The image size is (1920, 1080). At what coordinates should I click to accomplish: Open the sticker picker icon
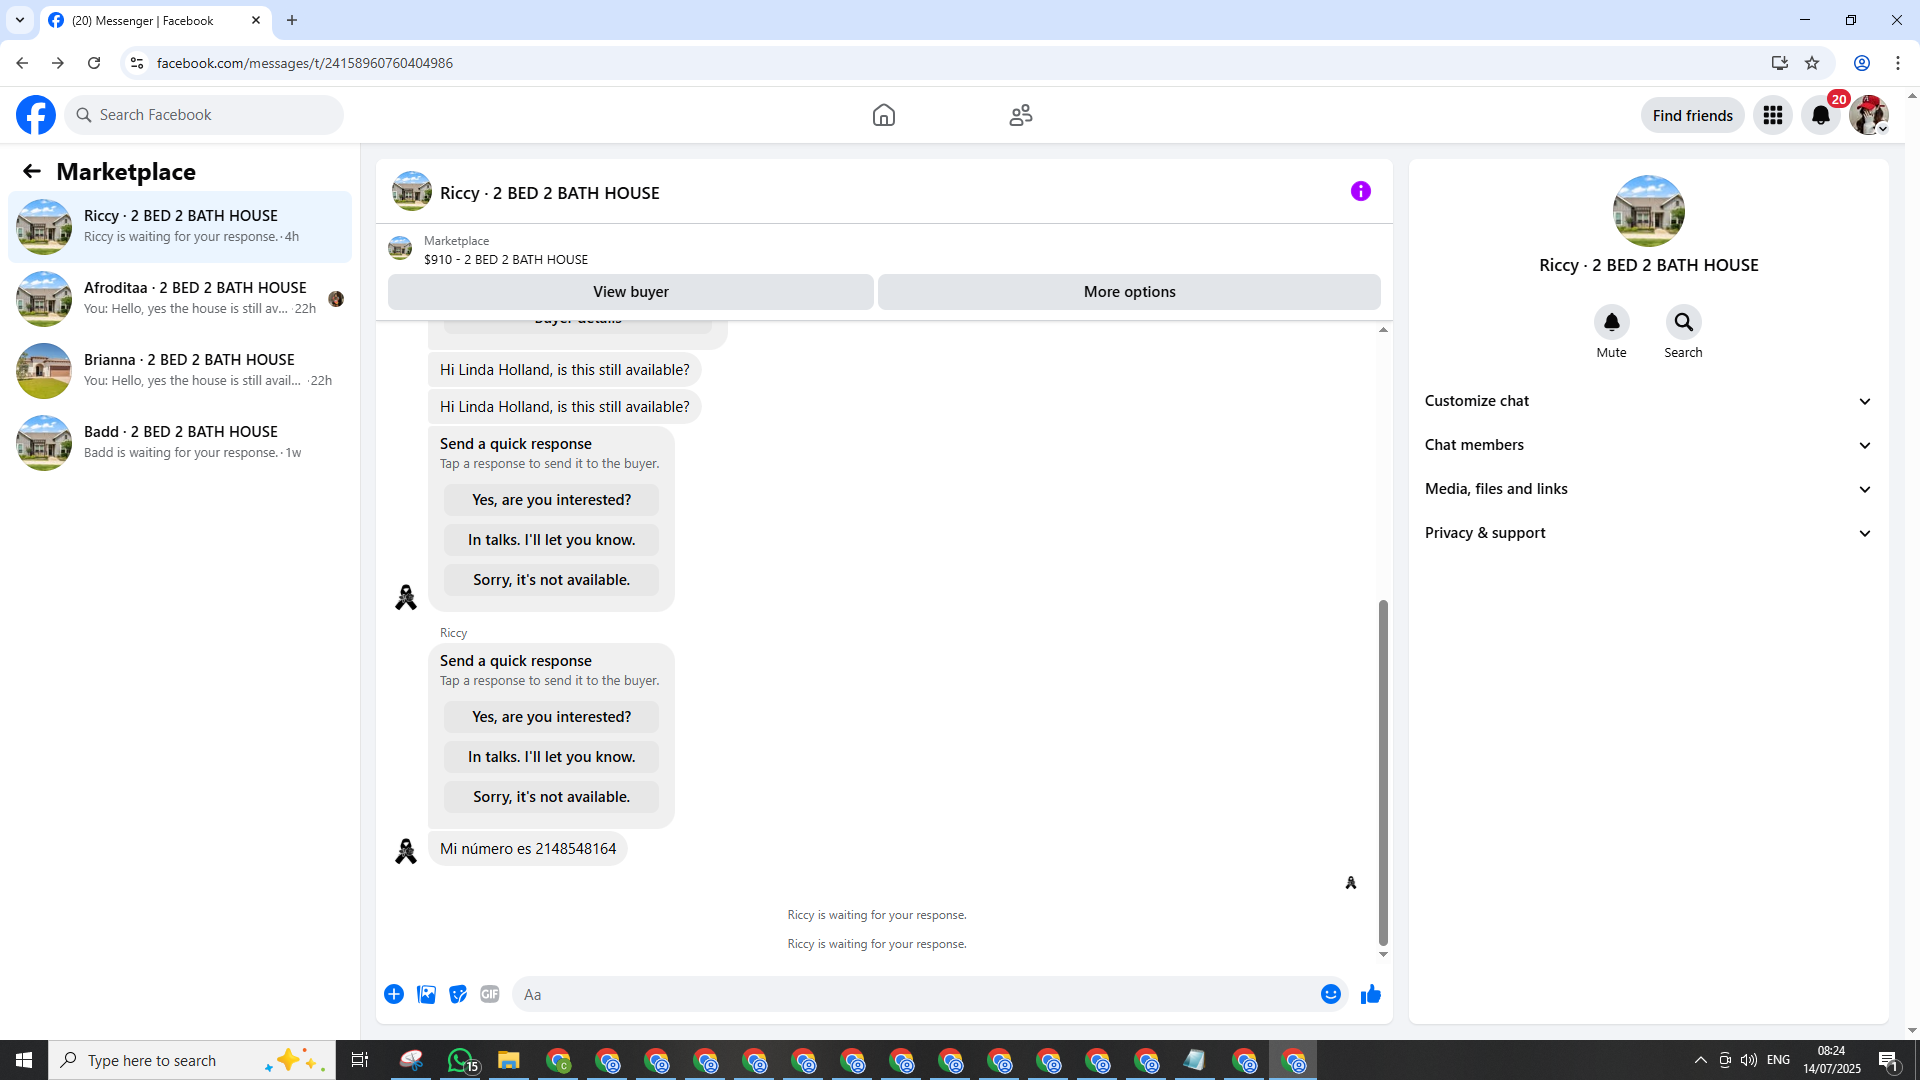coord(458,994)
